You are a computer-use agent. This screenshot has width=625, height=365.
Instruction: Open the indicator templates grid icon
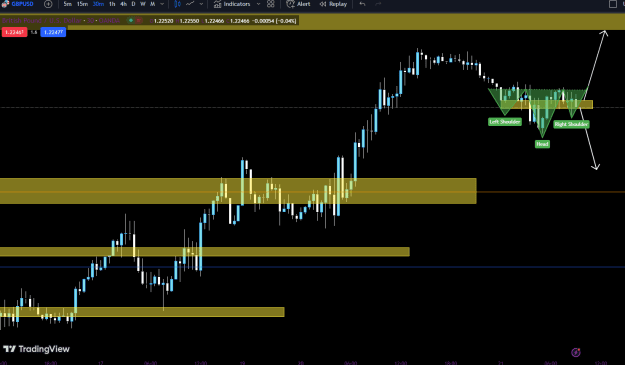(271, 4)
